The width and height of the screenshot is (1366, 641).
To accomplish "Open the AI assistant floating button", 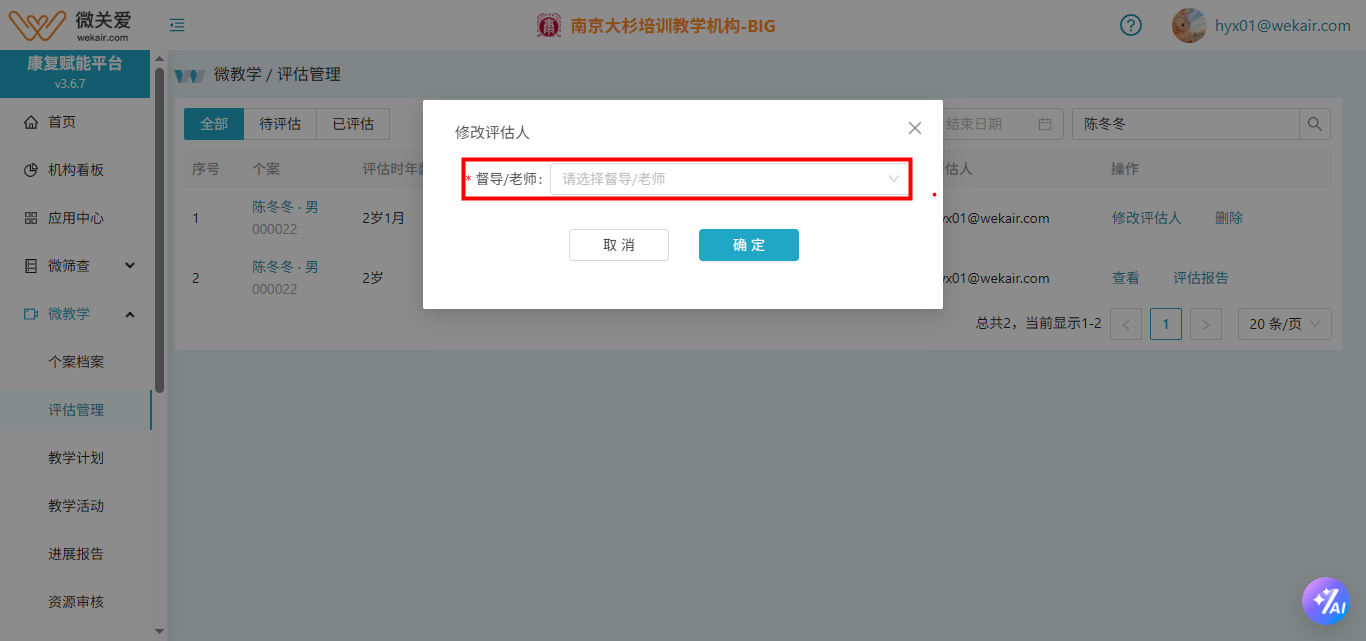I will [x=1326, y=600].
